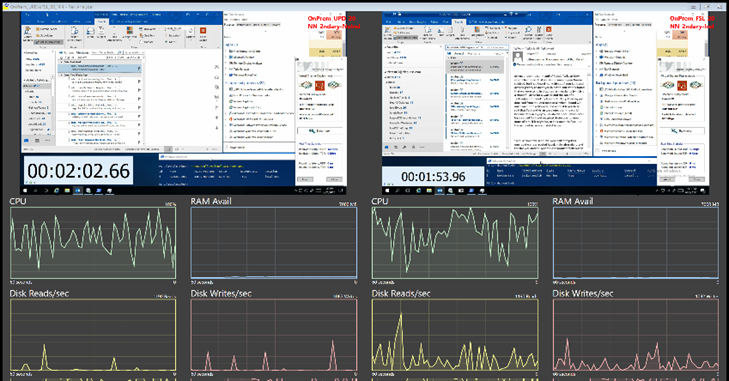Click the CPU graph under the OnPrem_FSL desktop

pyautogui.click(x=455, y=243)
